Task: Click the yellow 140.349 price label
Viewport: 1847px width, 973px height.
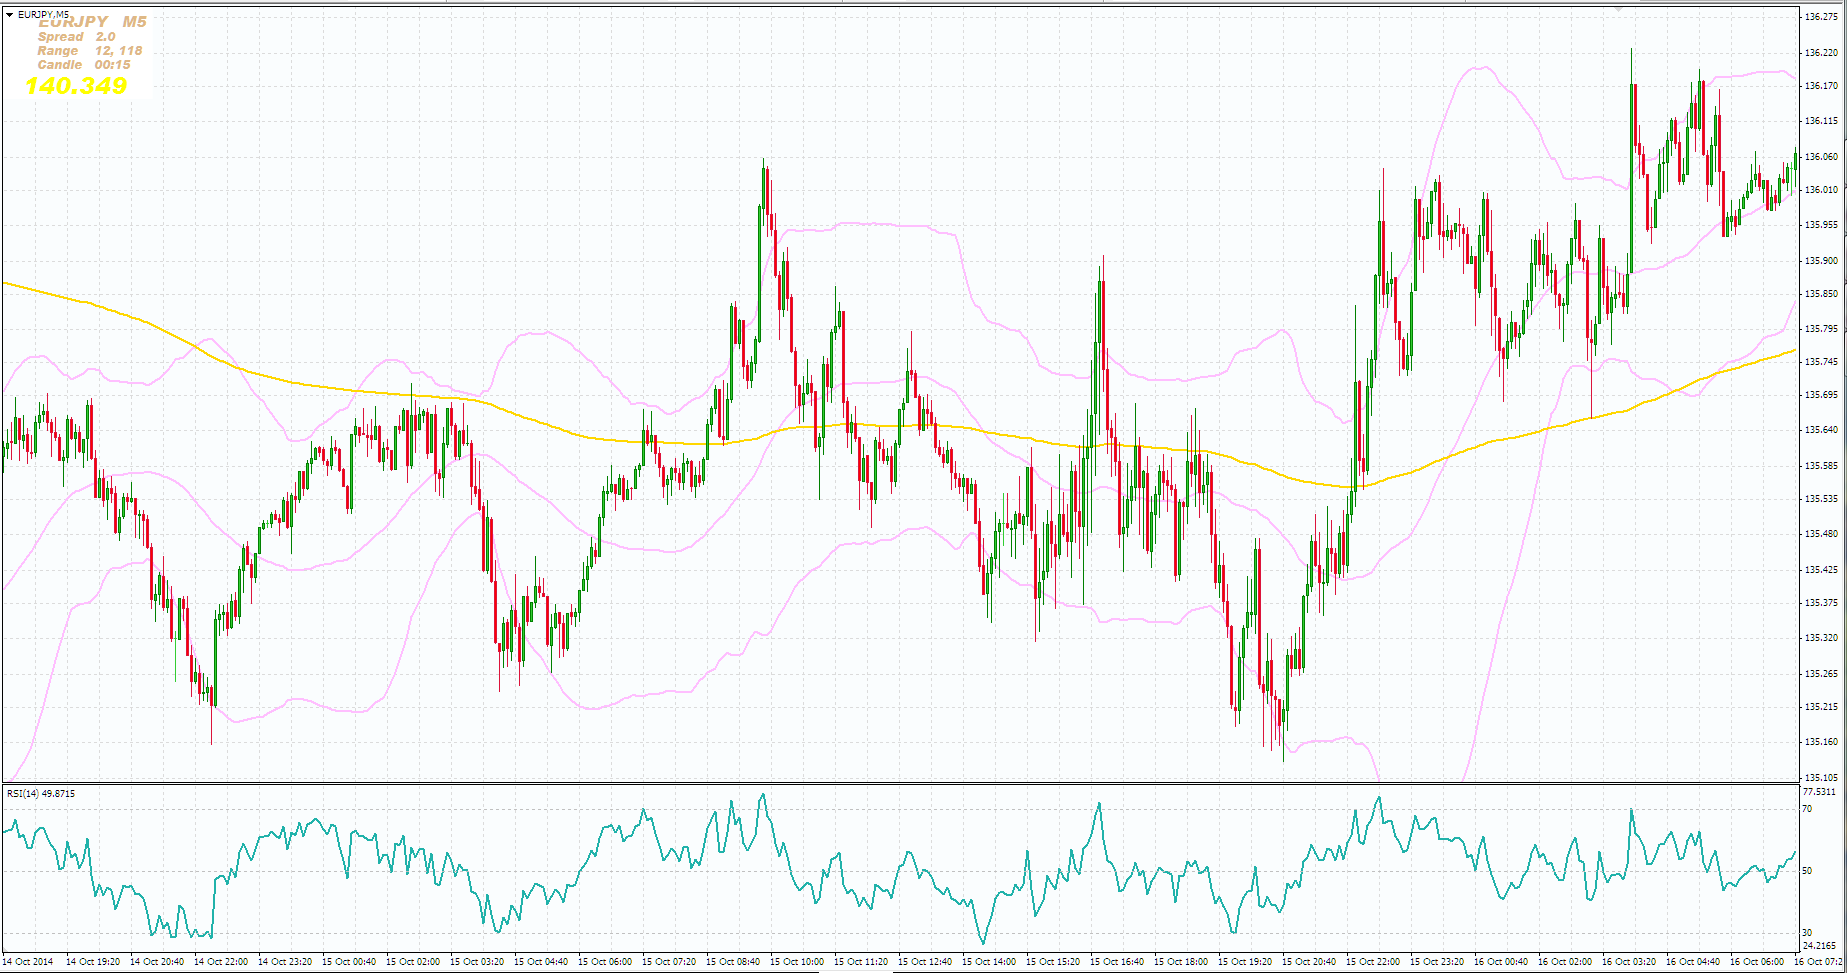Action: pyautogui.click(x=76, y=86)
